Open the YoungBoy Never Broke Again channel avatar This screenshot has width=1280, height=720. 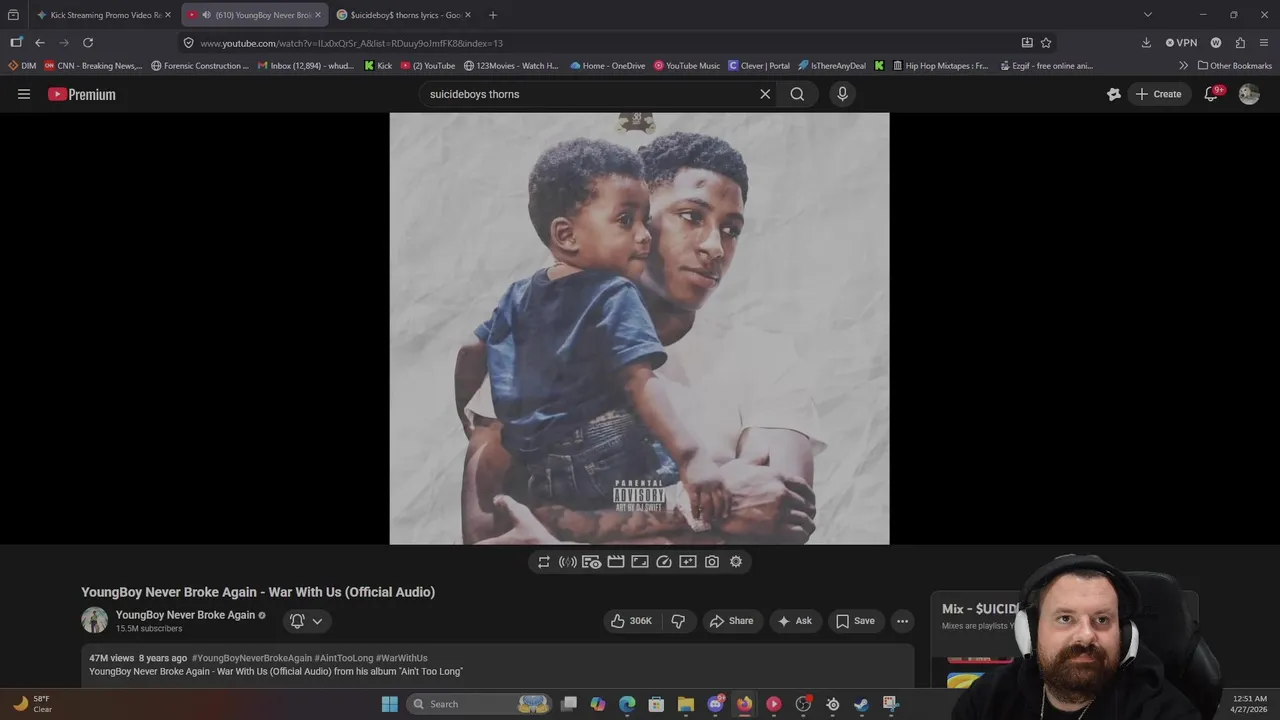[x=94, y=620]
